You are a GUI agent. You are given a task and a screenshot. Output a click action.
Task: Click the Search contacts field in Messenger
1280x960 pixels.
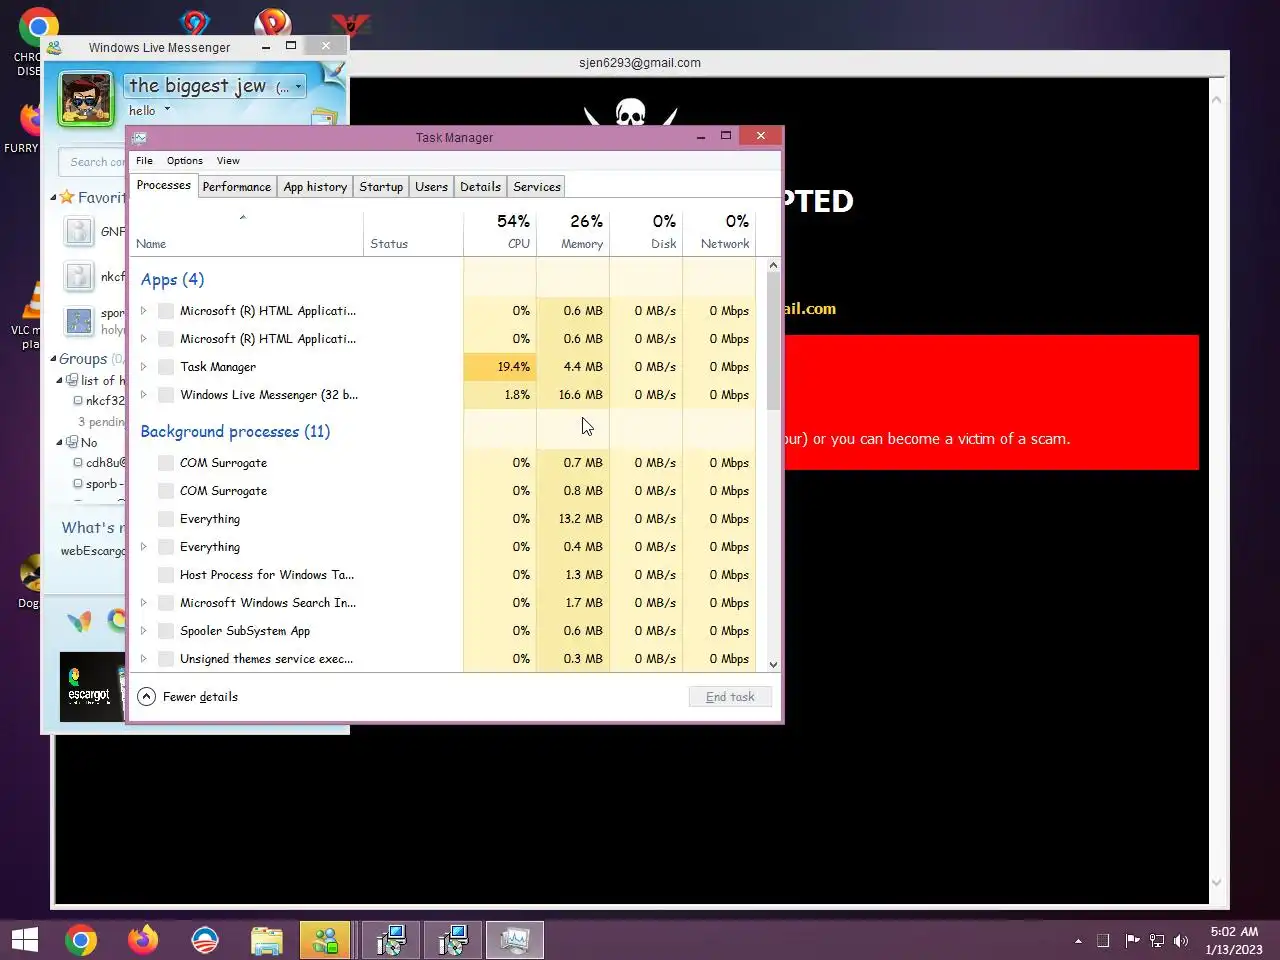94,162
